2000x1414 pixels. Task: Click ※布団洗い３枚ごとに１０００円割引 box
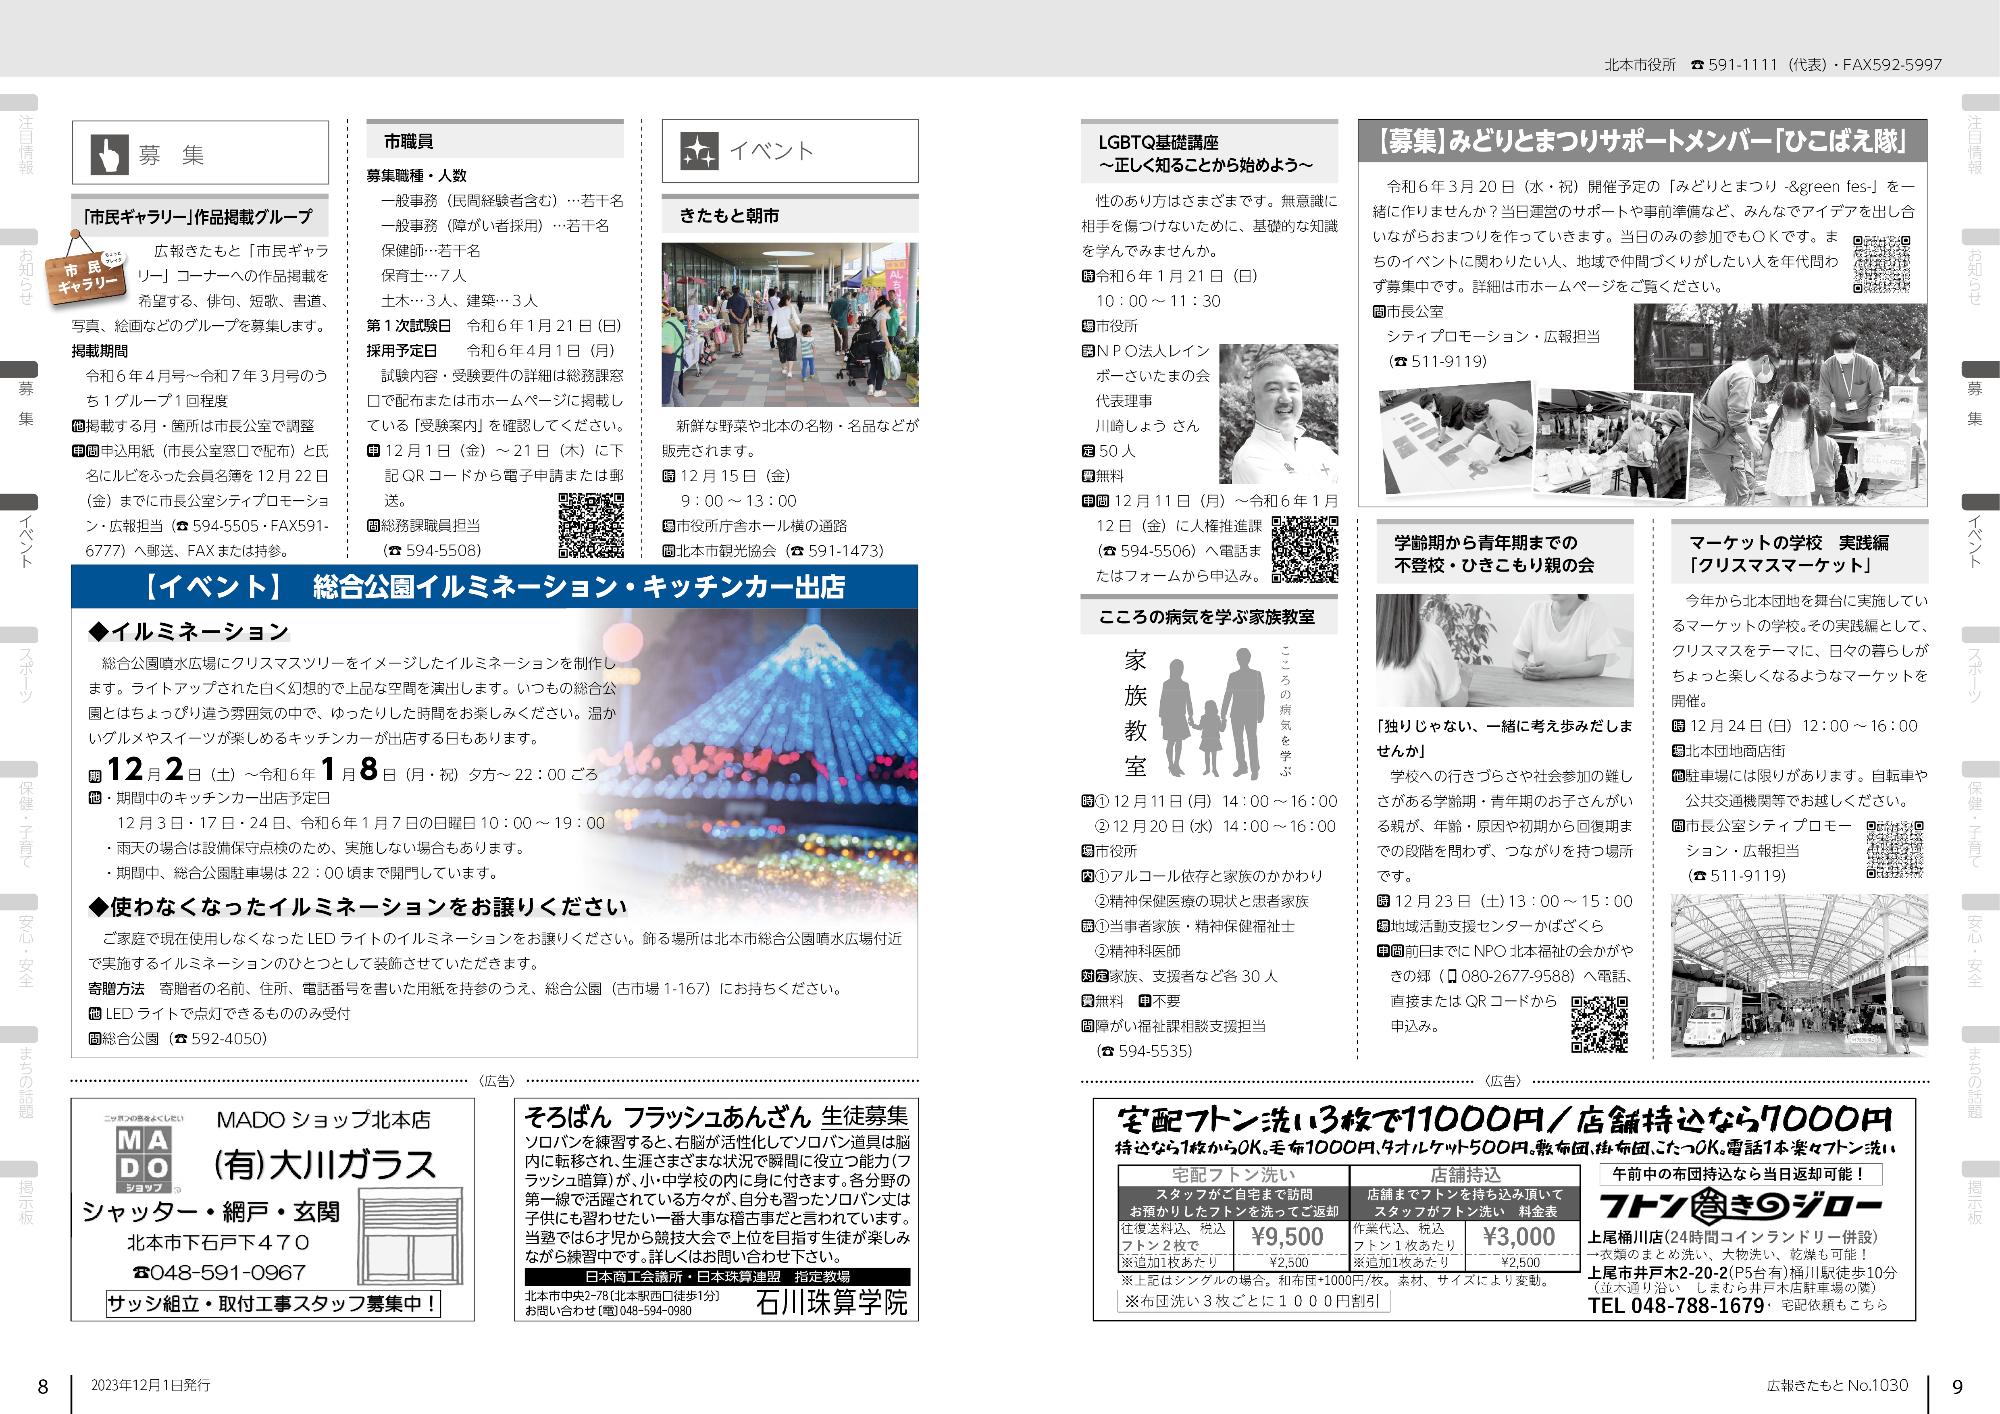tap(1253, 1302)
